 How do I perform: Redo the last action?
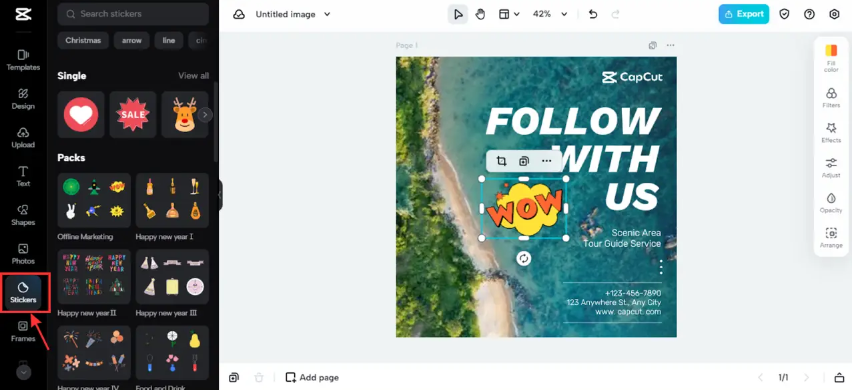(x=615, y=15)
